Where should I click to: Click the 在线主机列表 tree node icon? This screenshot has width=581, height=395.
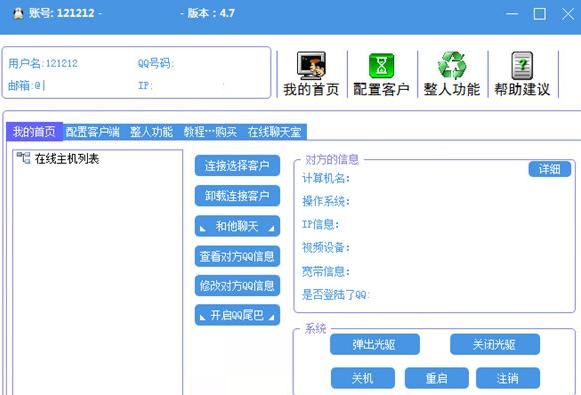(x=23, y=158)
